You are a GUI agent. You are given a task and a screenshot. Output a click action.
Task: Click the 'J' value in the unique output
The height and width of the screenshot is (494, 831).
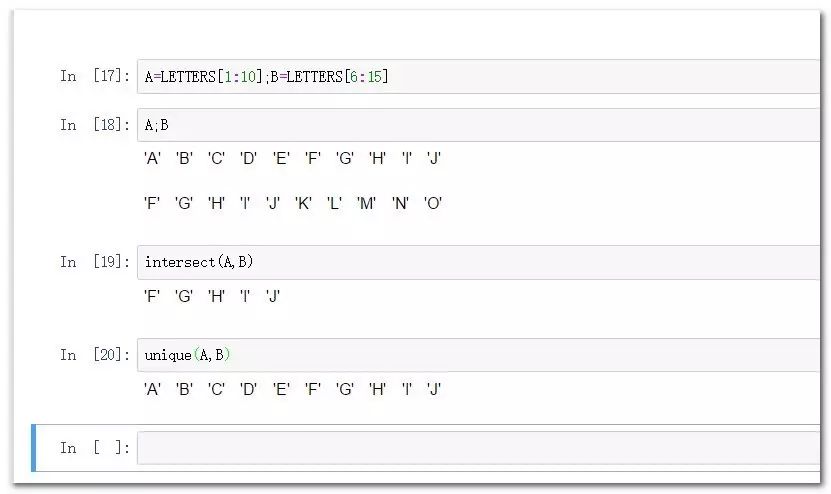(x=434, y=389)
